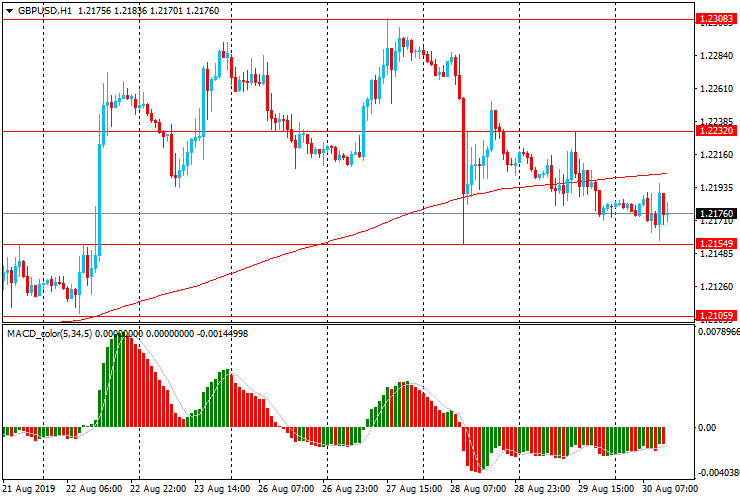Click the 22 Aug 06:00 time label

[94, 489]
